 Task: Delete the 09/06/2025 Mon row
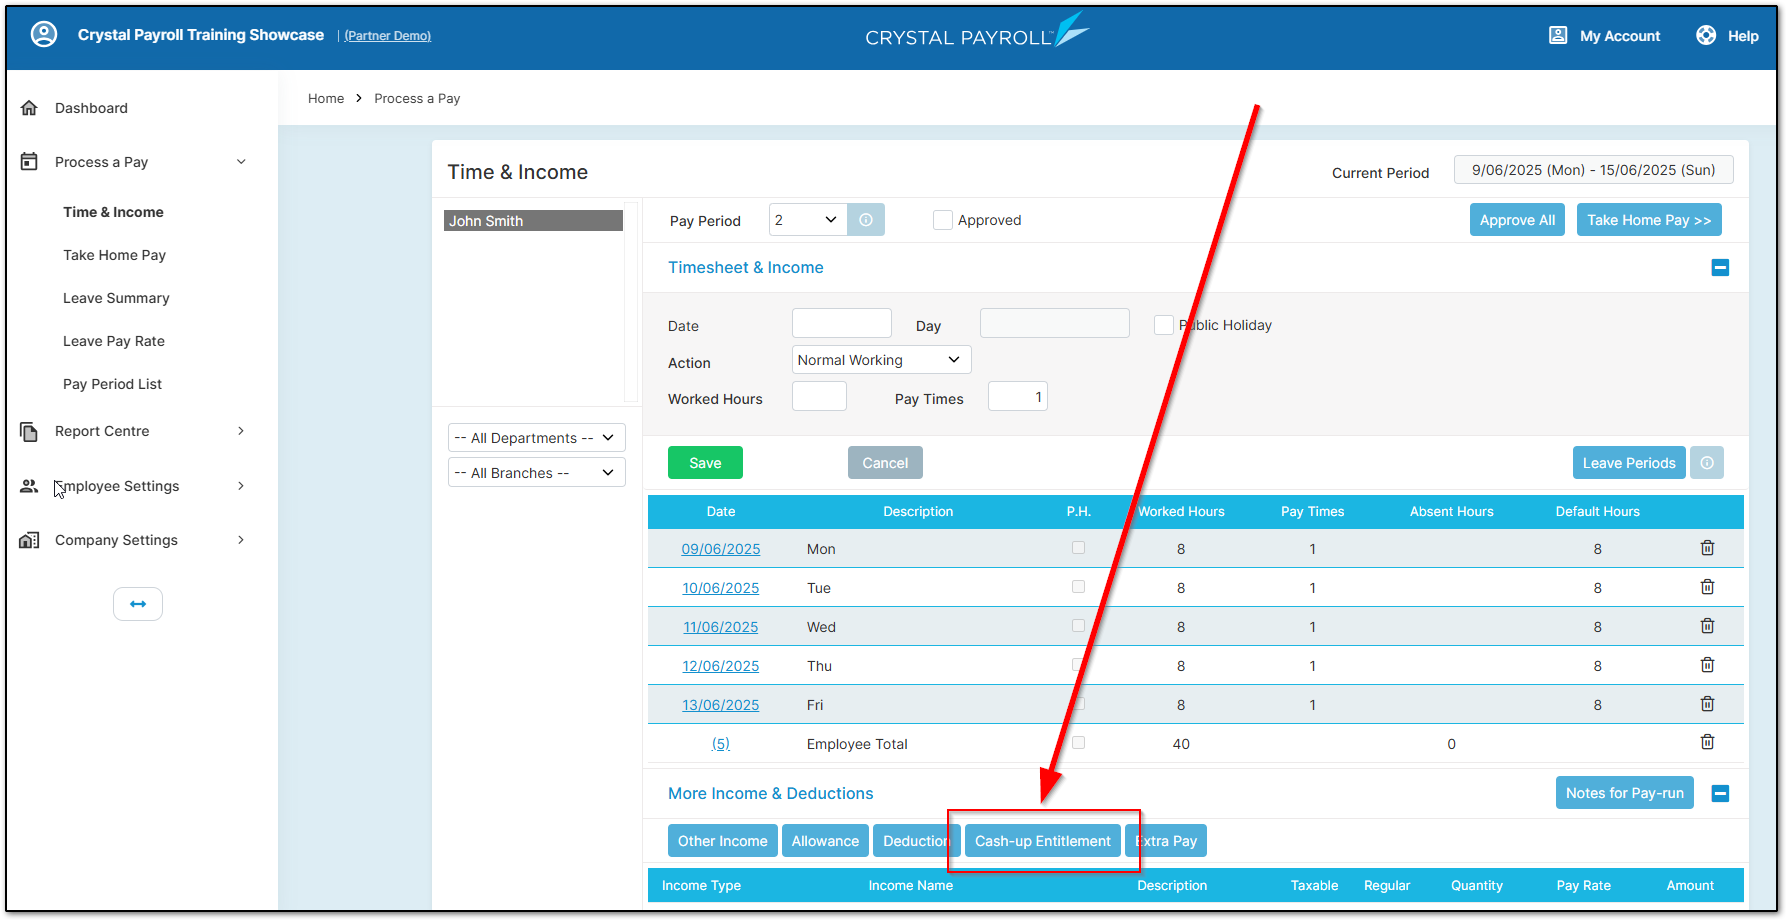pos(1708,548)
